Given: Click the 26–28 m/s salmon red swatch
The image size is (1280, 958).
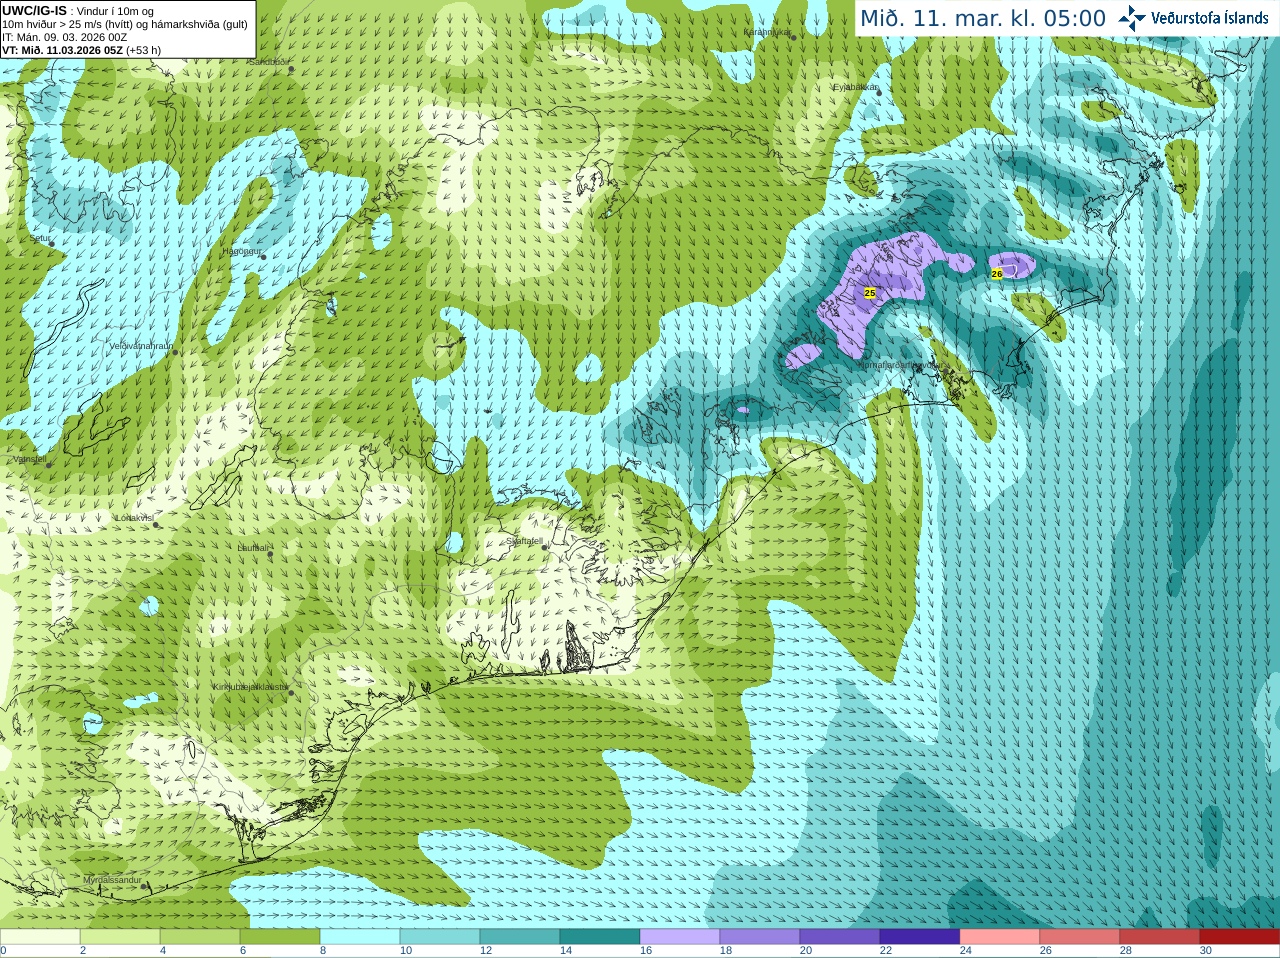Looking at the screenshot, I should point(1080,936).
